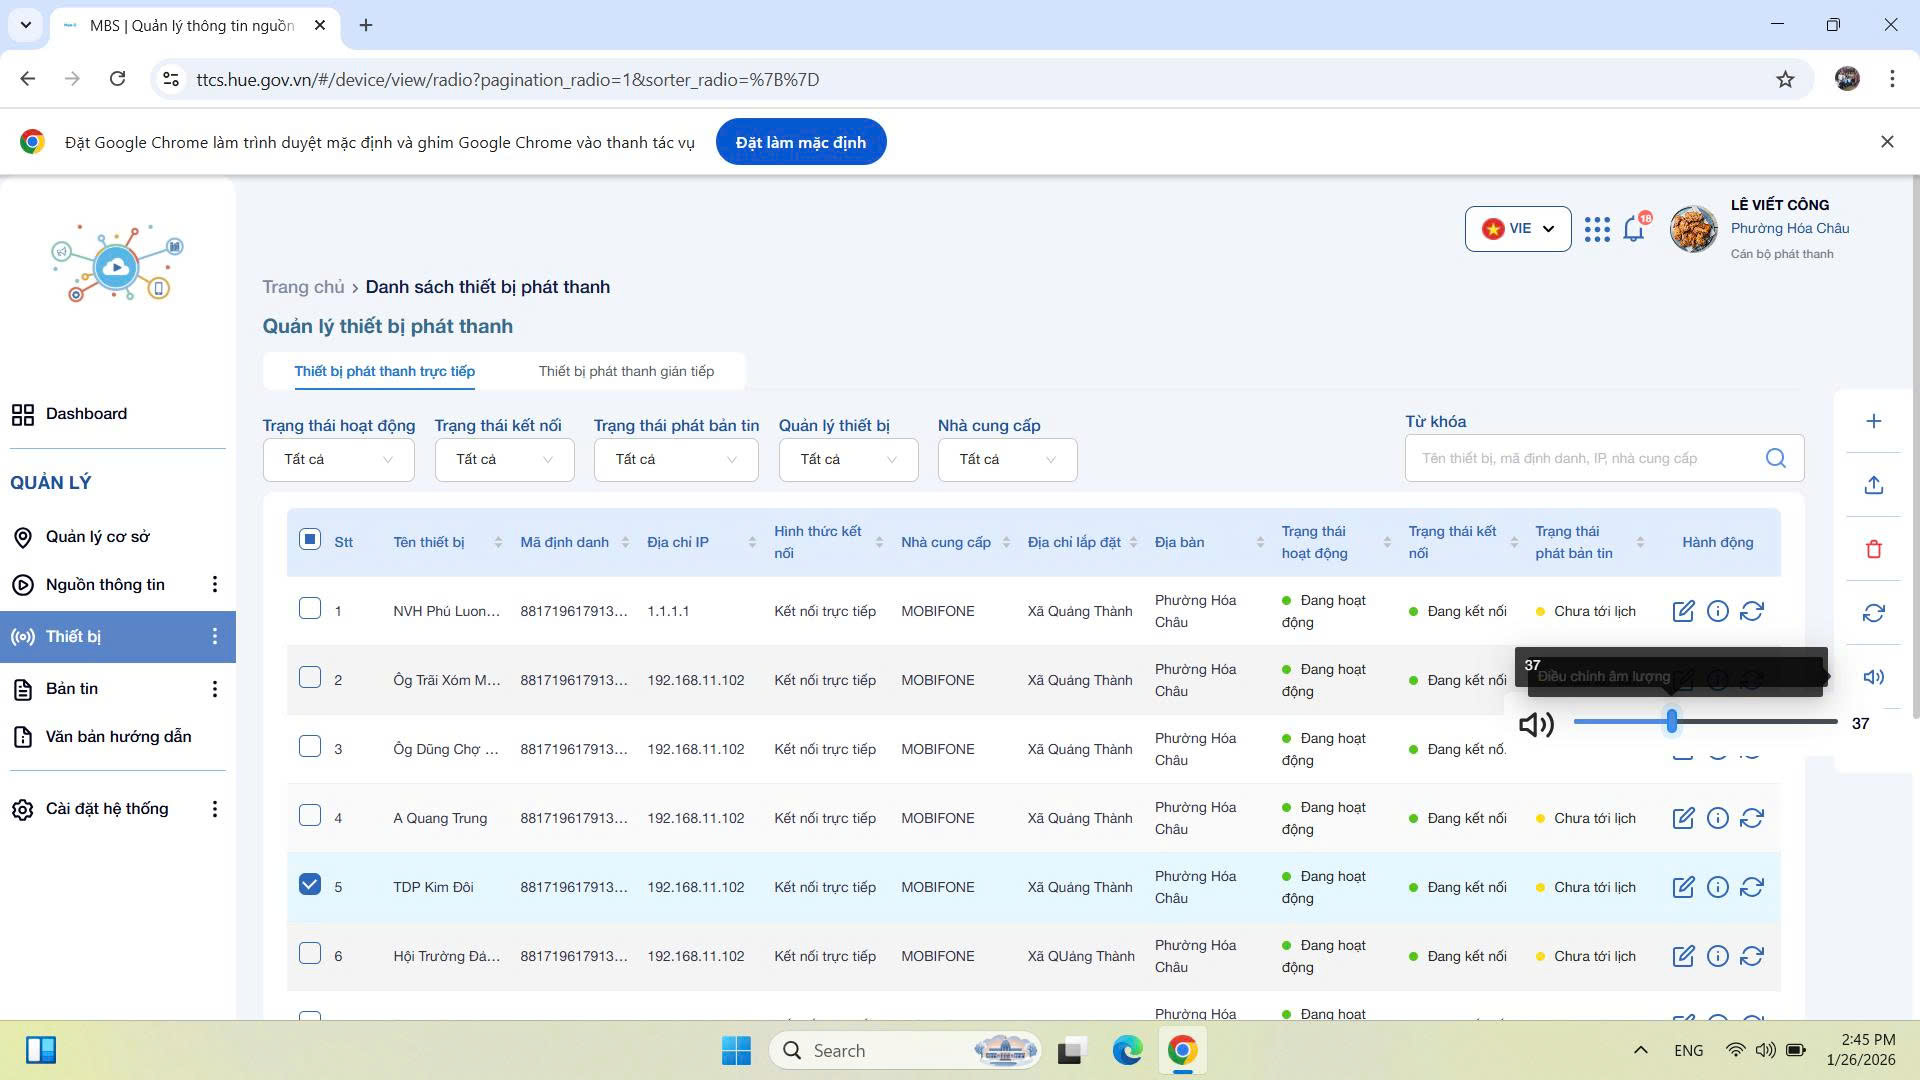Check the row 1 checkbox
Viewport: 1920px width, 1080px height.
pos(310,609)
